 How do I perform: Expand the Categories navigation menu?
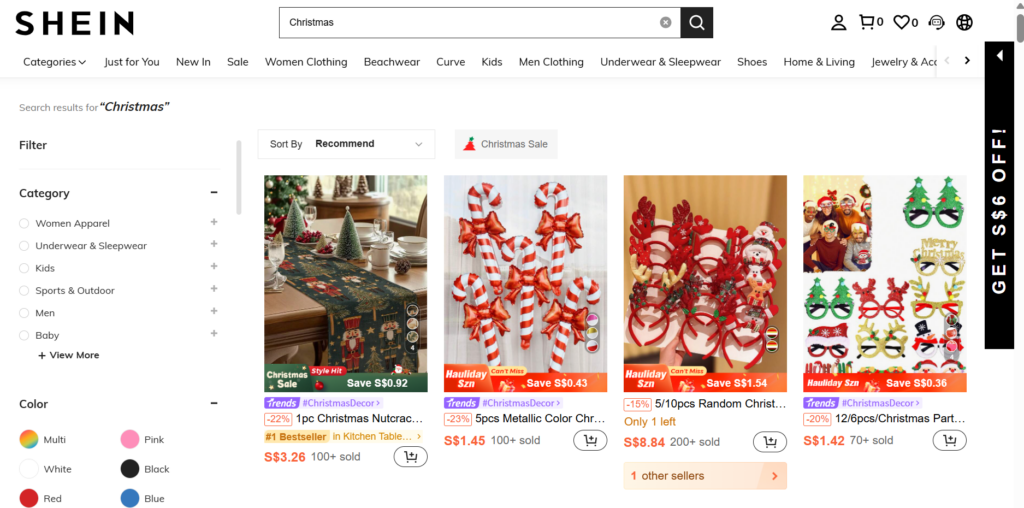pyautogui.click(x=54, y=62)
